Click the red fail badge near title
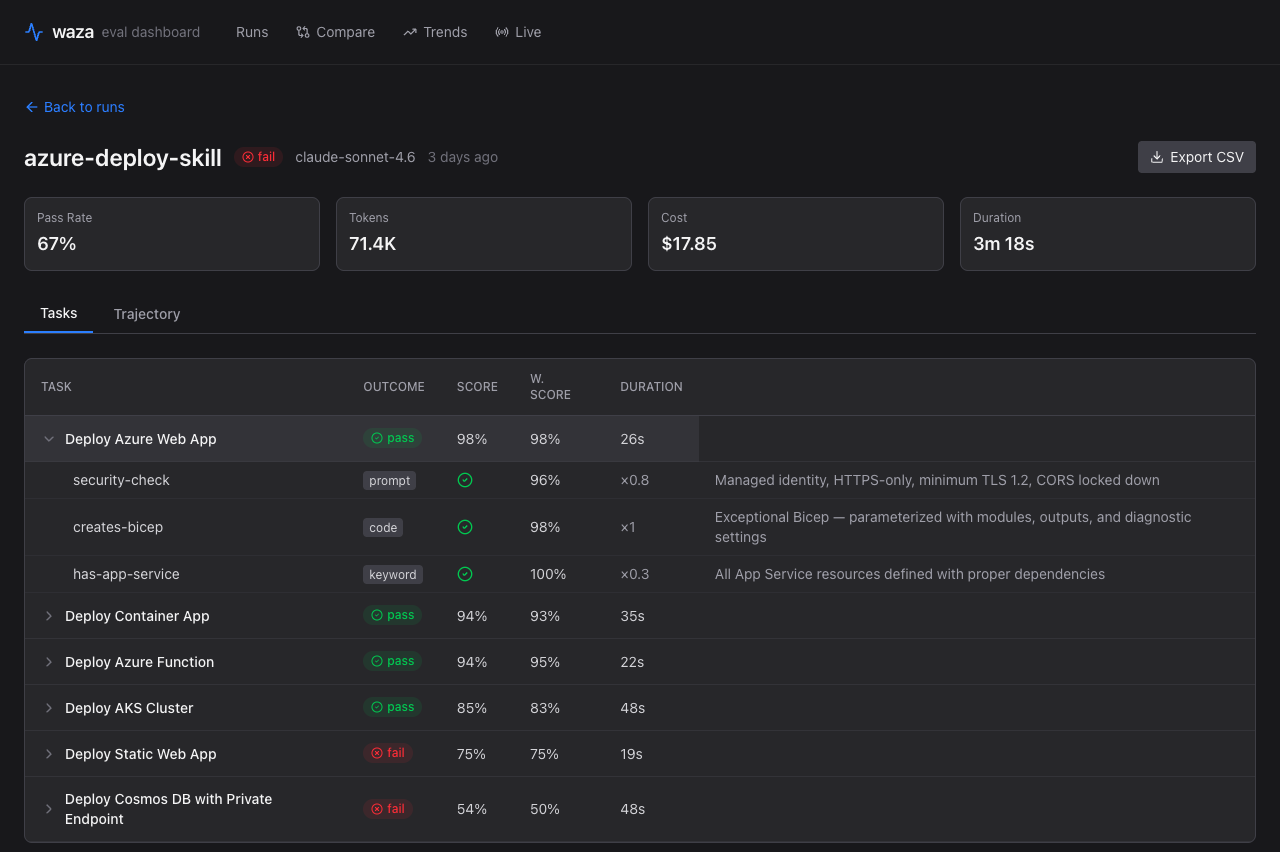The height and width of the screenshot is (852, 1280). point(259,157)
